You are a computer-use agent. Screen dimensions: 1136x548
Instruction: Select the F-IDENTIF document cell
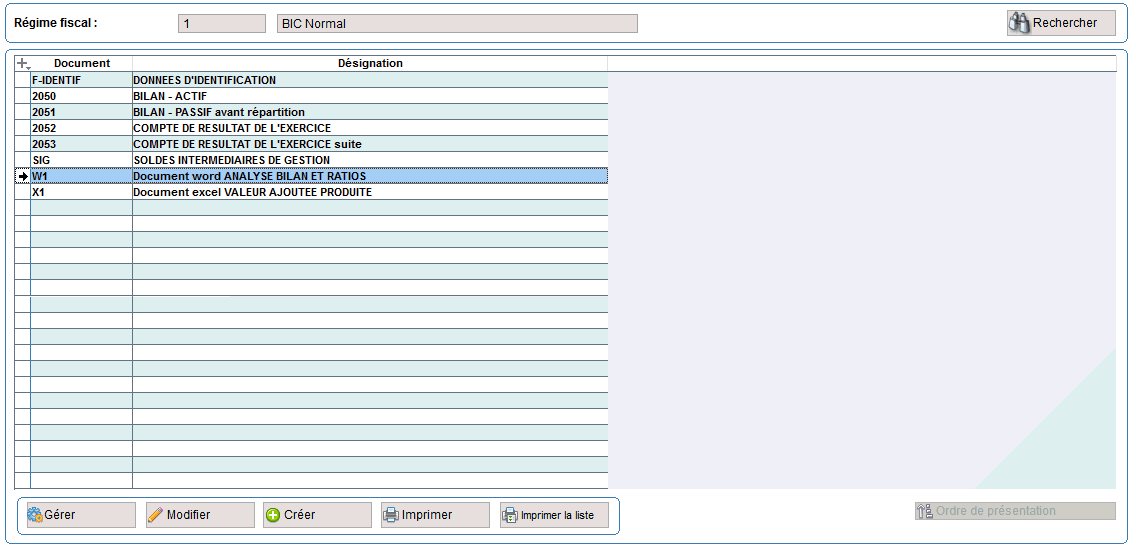tap(81, 80)
